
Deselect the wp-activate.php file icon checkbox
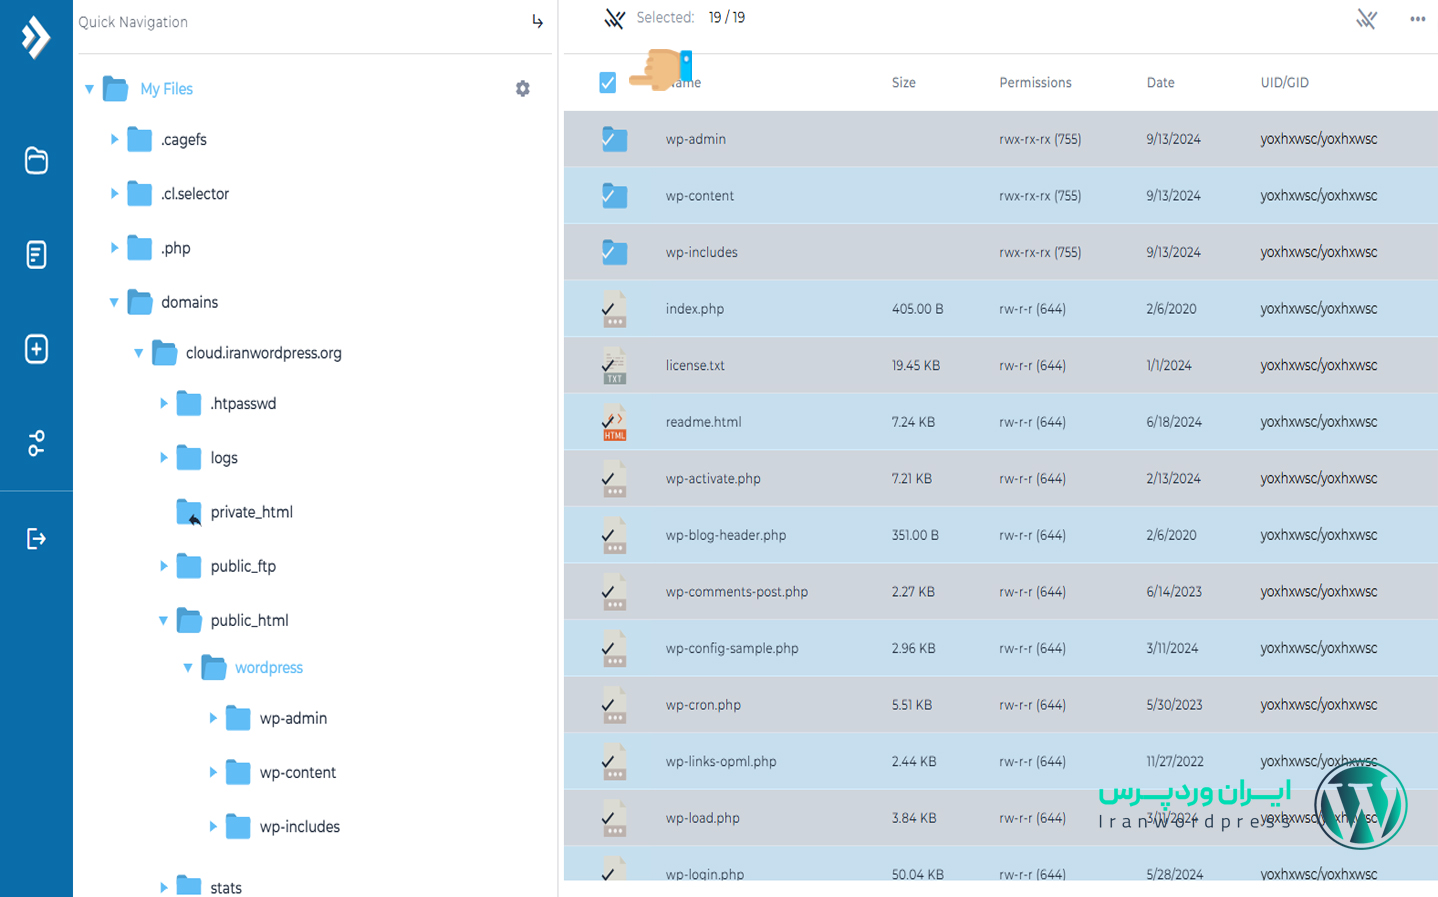pos(614,479)
